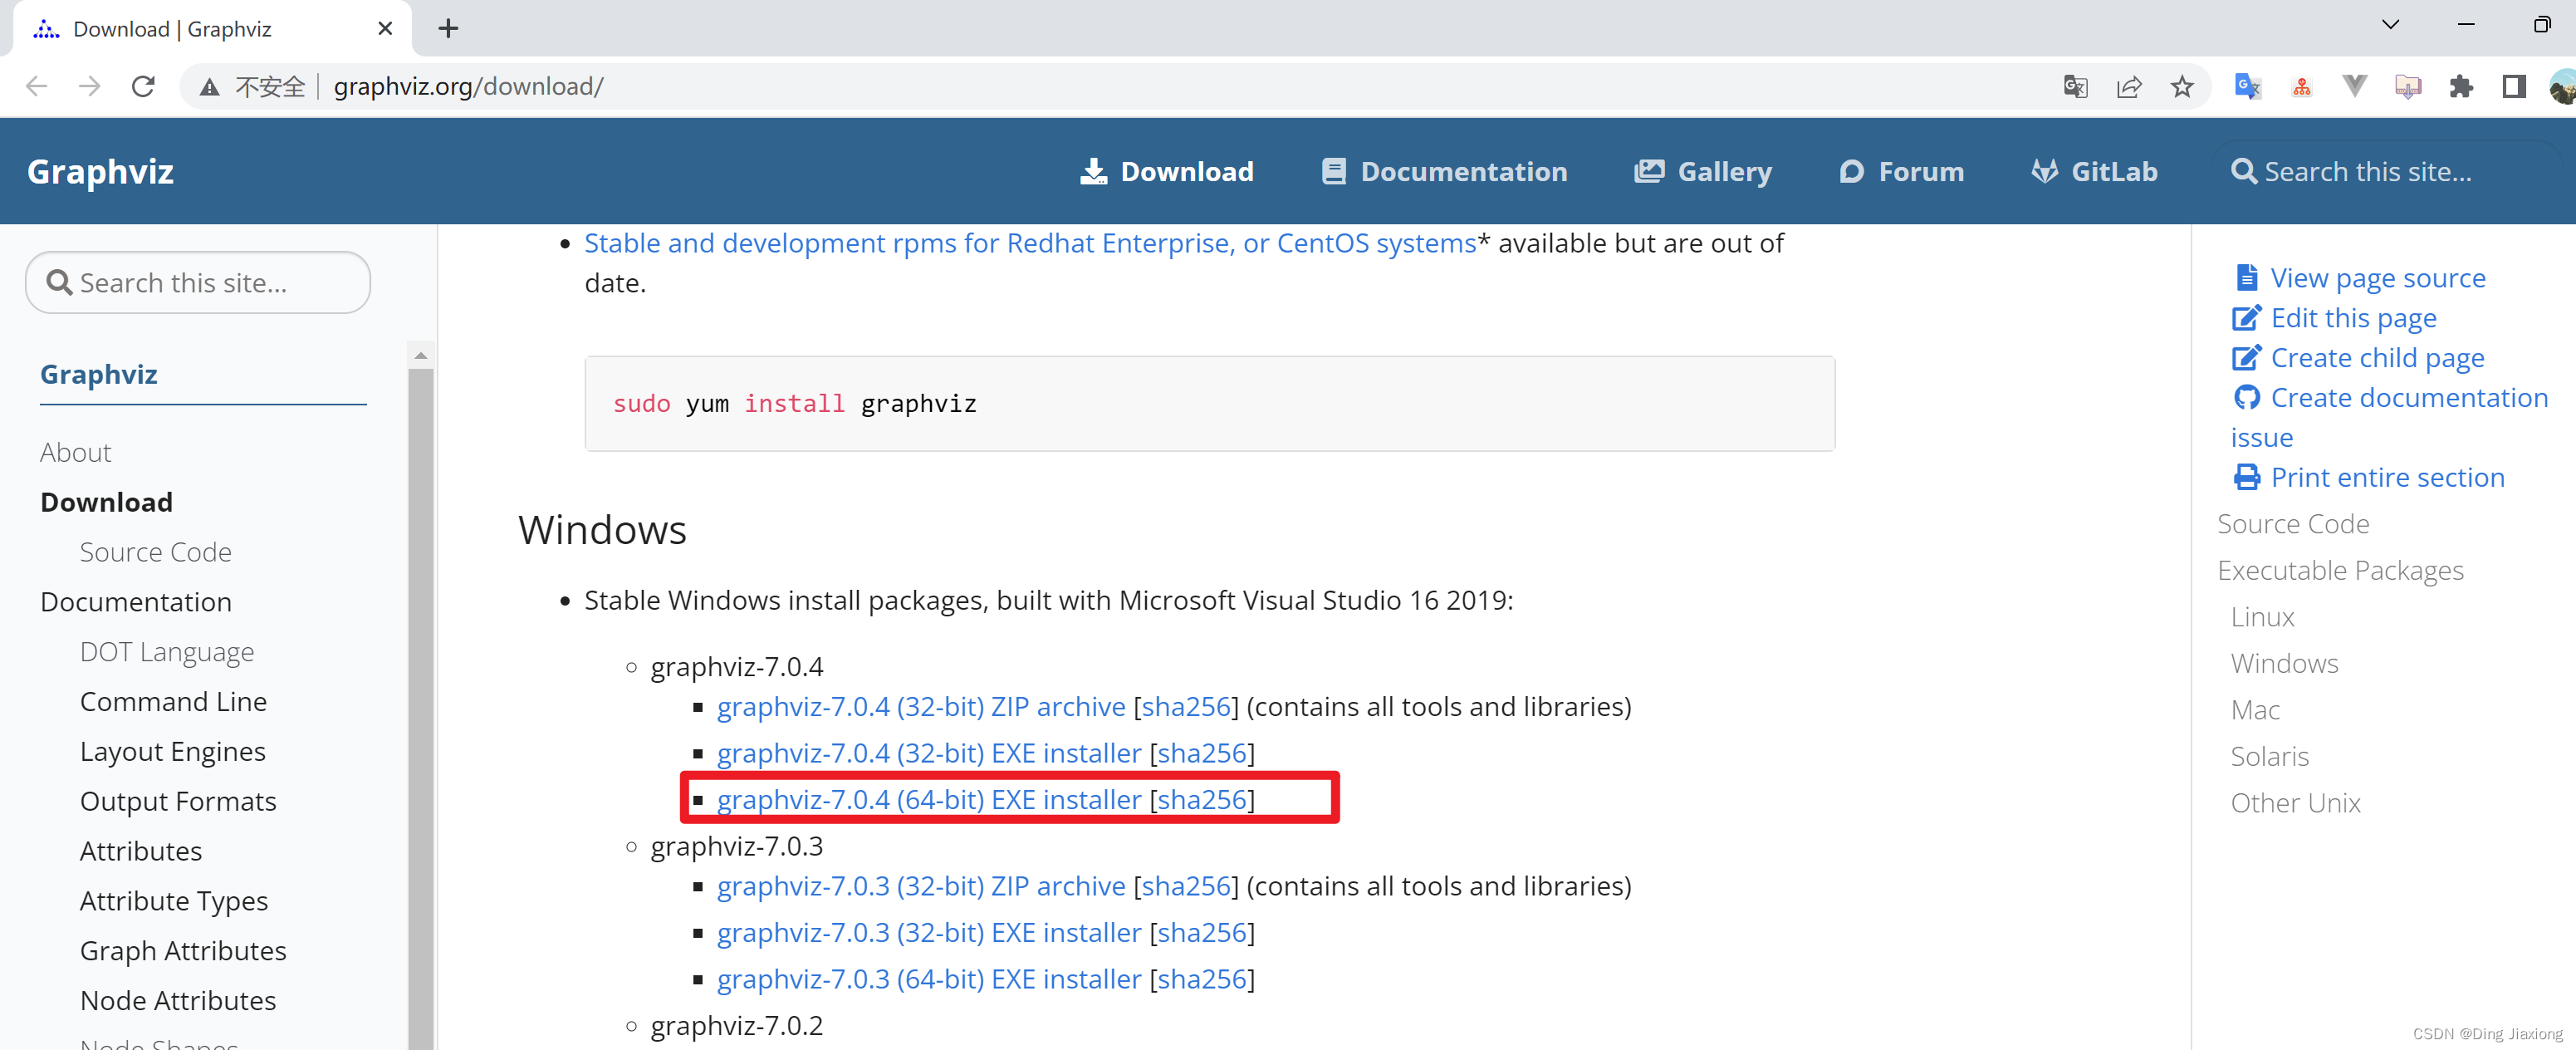Click the Graphviz sidebar heading

(x=99, y=375)
